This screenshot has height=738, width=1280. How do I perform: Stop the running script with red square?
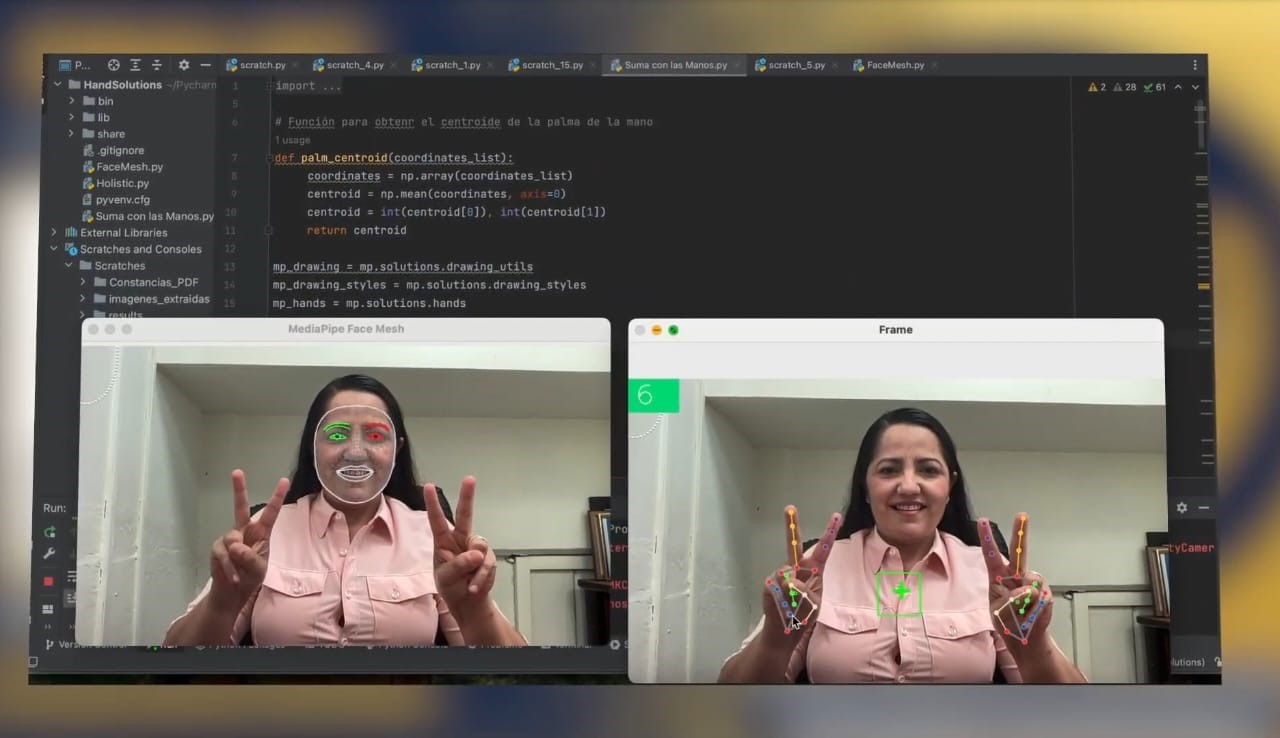(48, 581)
